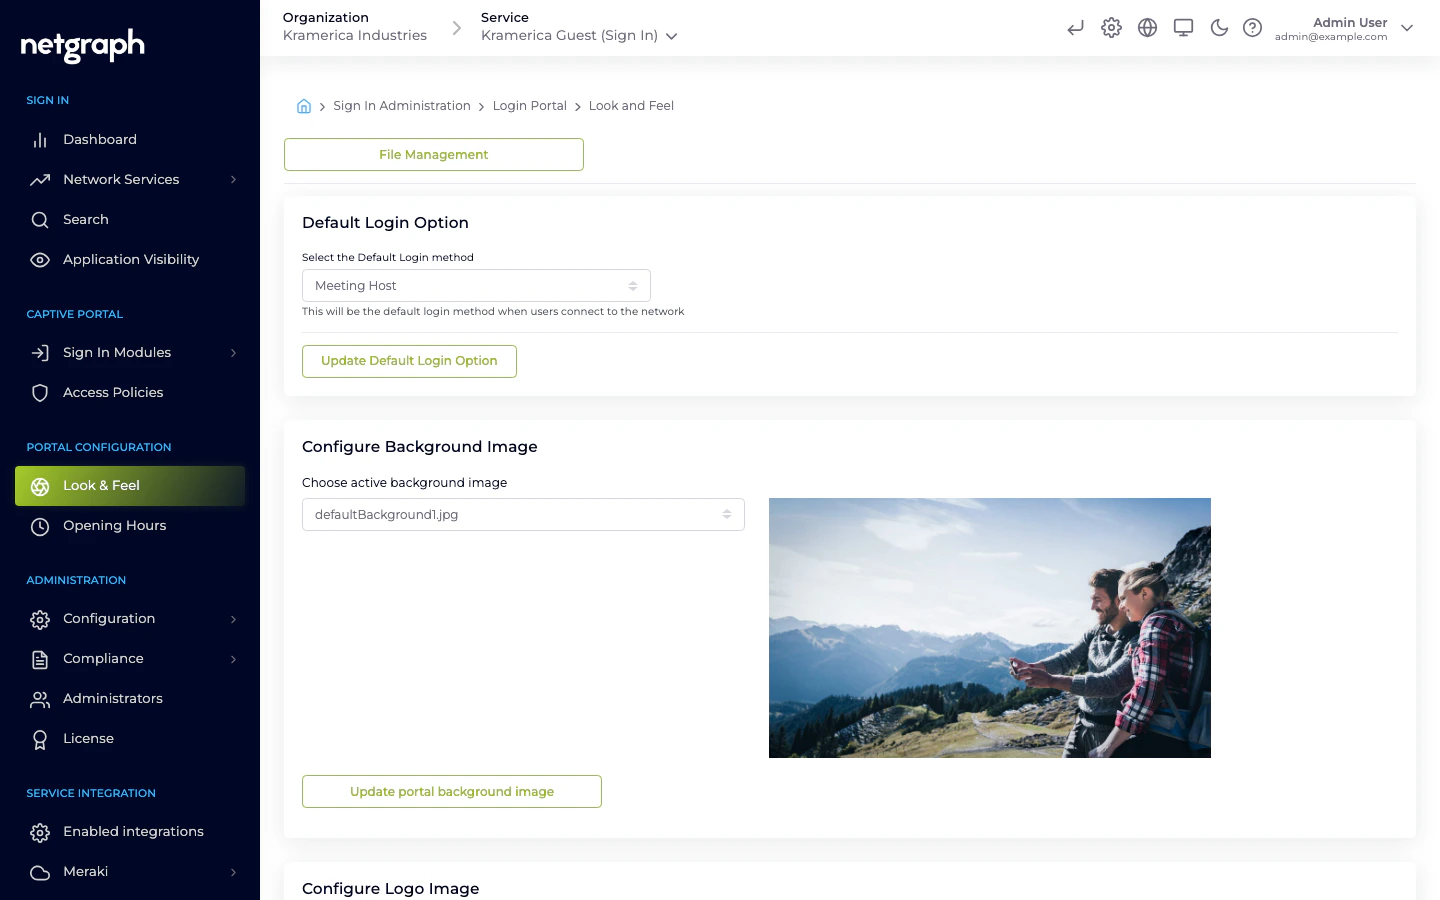Open the help menu via the question mark icon
This screenshot has width=1440, height=900.
[1253, 28]
